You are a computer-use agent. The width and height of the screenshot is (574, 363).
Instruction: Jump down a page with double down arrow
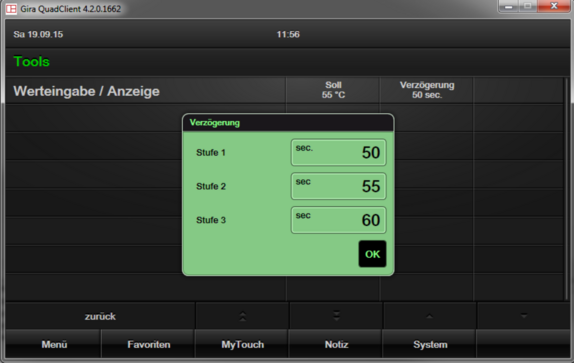click(x=336, y=316)
